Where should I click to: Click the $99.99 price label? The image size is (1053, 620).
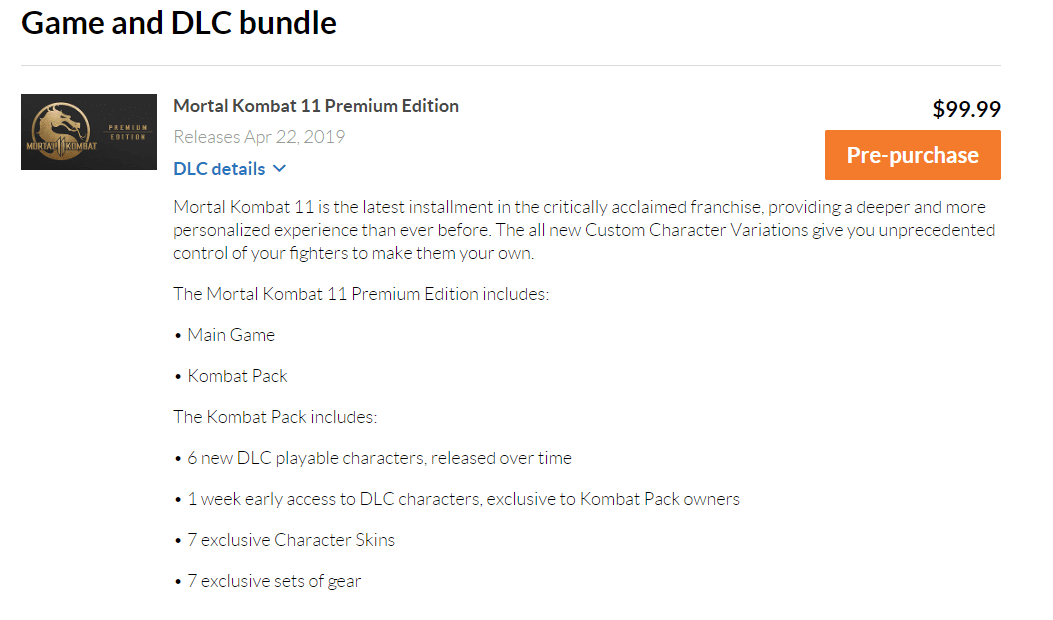point(966,109)
